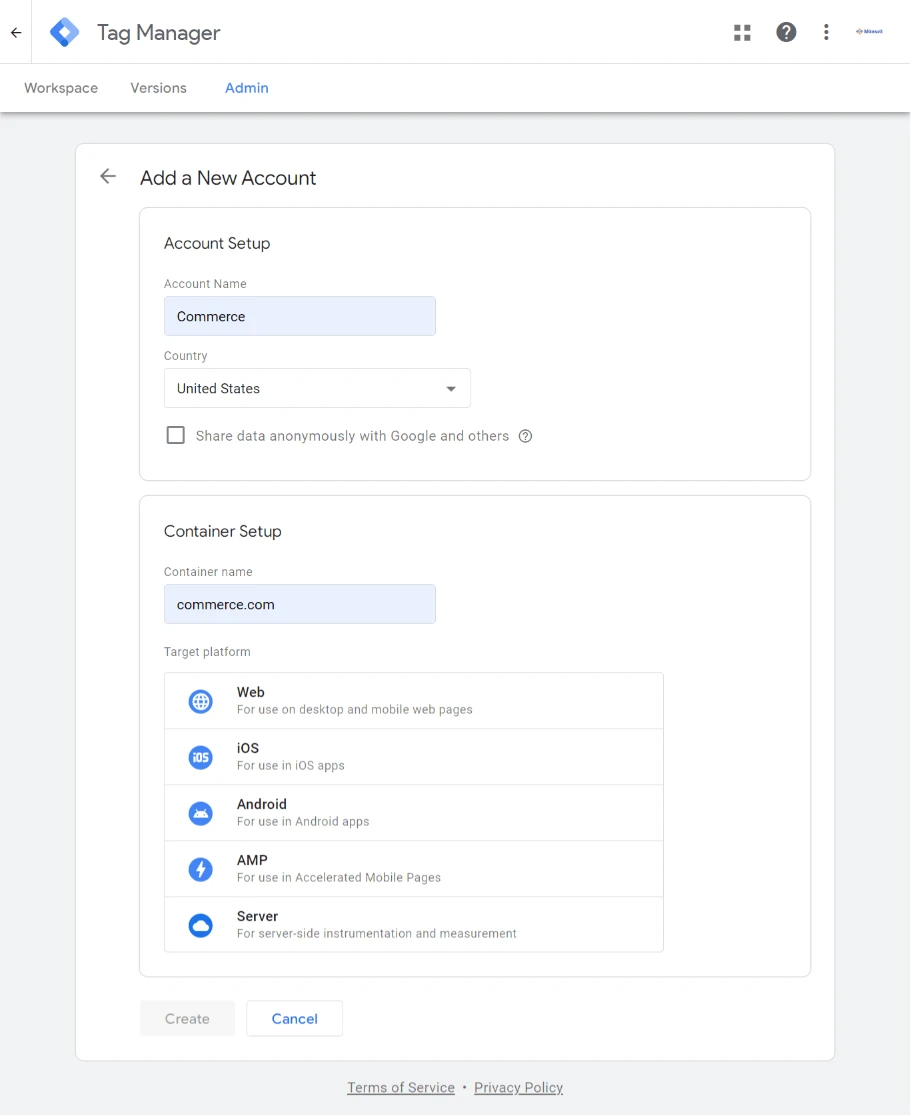This screenshot has height=1116, width=911.
Task: Enable Share data anonymously checkbox
Action: (176, 436)
